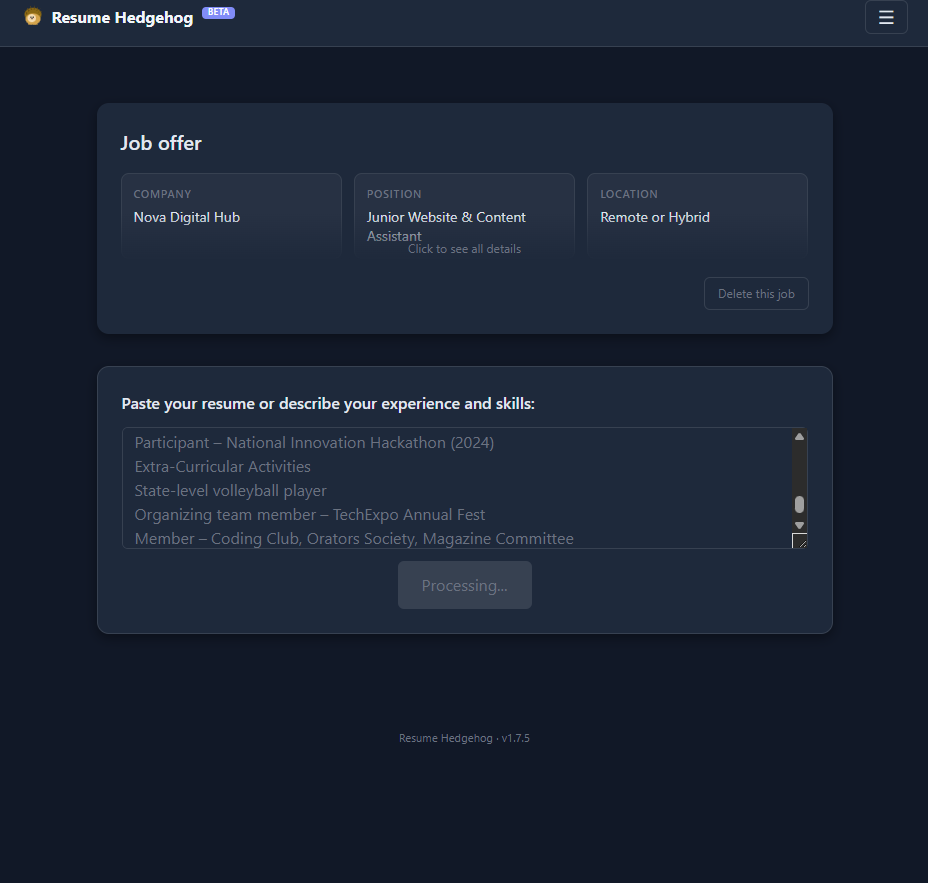
Task: Click the BETA badge
Action: [x=218, y=12]
